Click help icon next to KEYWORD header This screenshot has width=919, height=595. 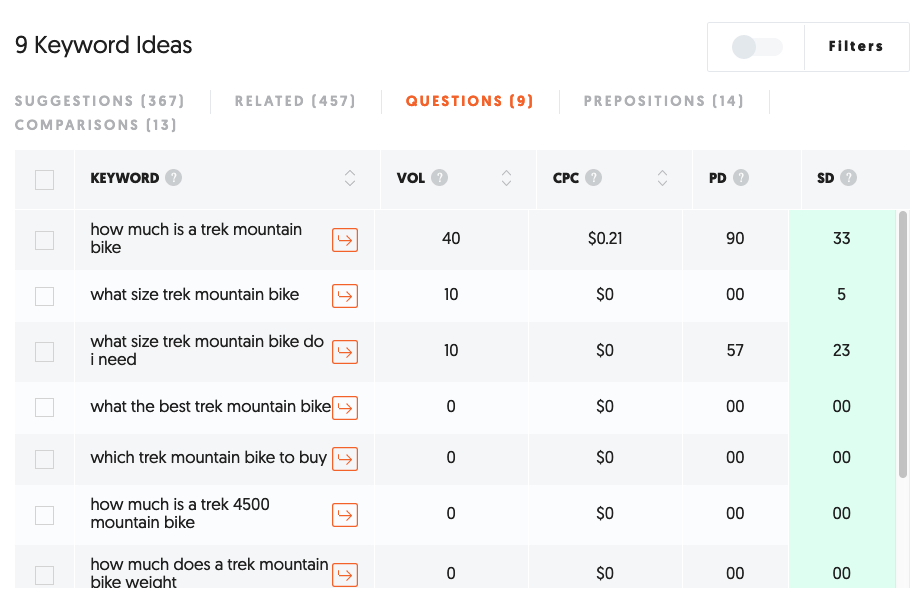point(173,178)
